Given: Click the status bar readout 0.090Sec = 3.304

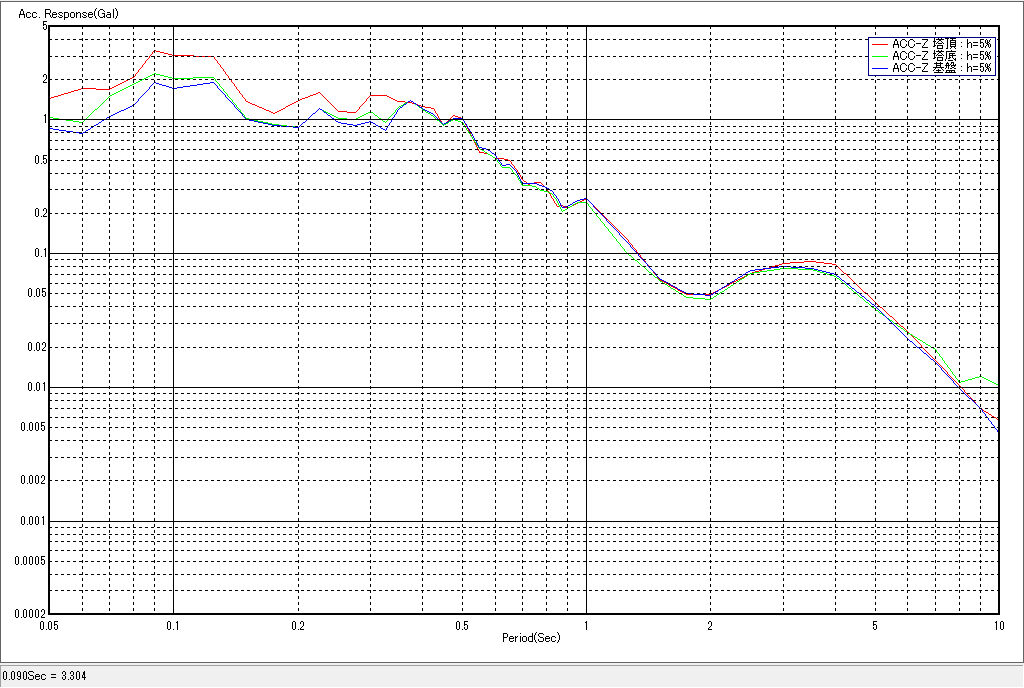Looking at the screenshot, I should 45,677.
